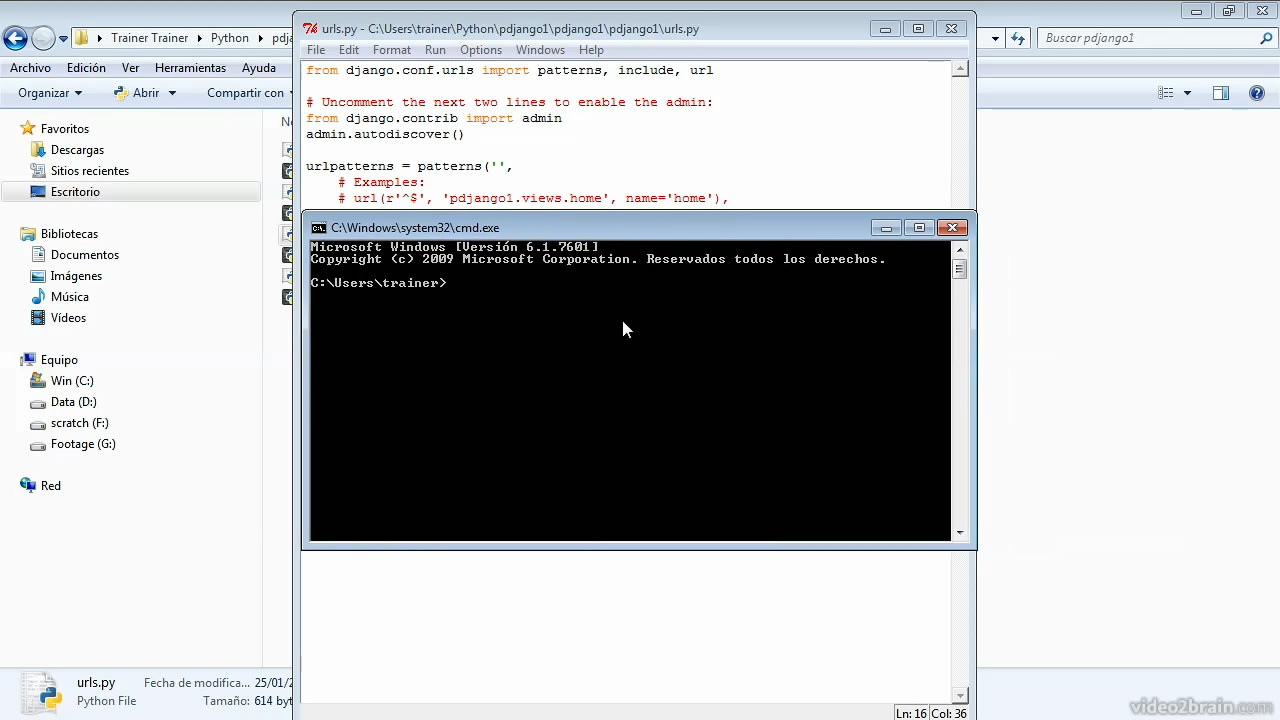Click the Explorer help question mark icon

point(1257,93)
